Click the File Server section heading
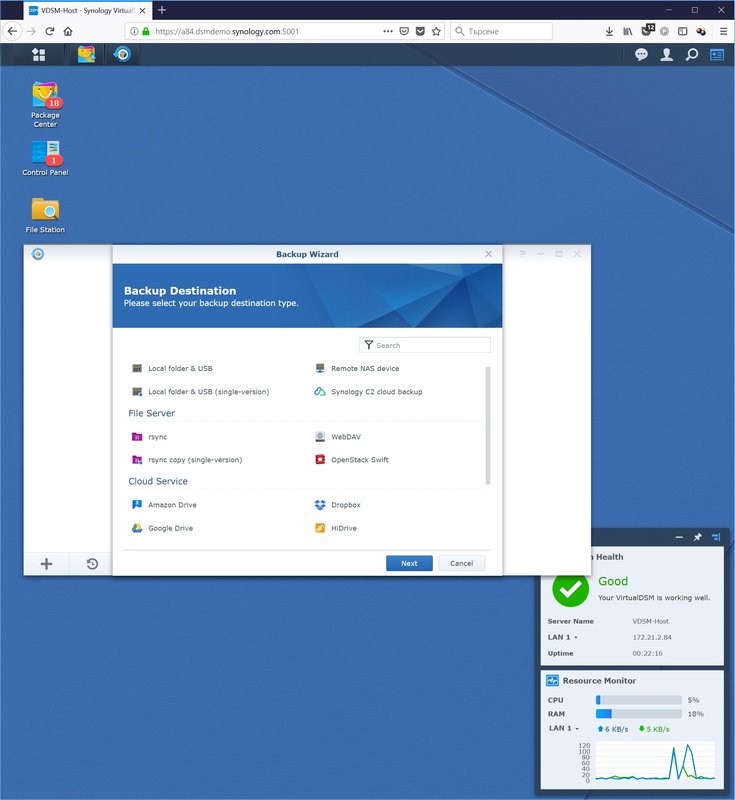This screenshot has height=800, width=735. [151, 413]
